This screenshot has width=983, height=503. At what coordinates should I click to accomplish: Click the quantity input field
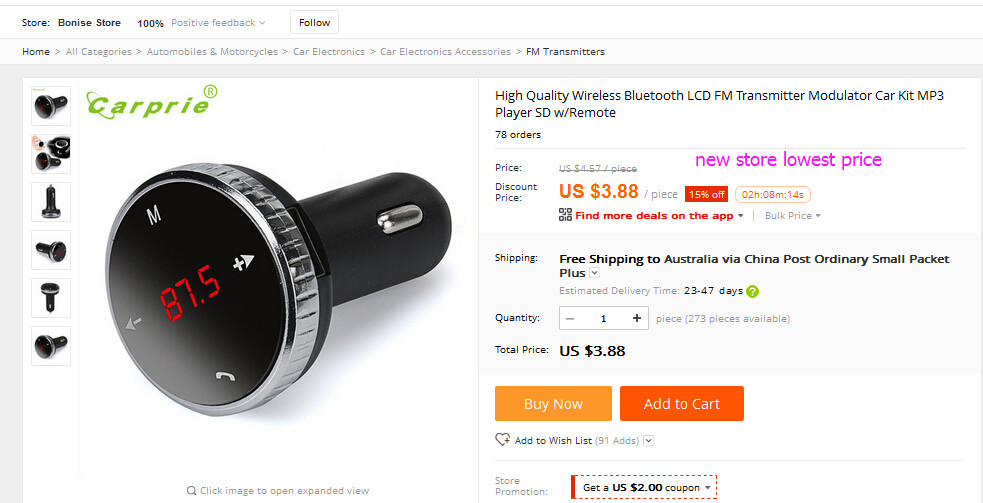(x=603, y=319)
